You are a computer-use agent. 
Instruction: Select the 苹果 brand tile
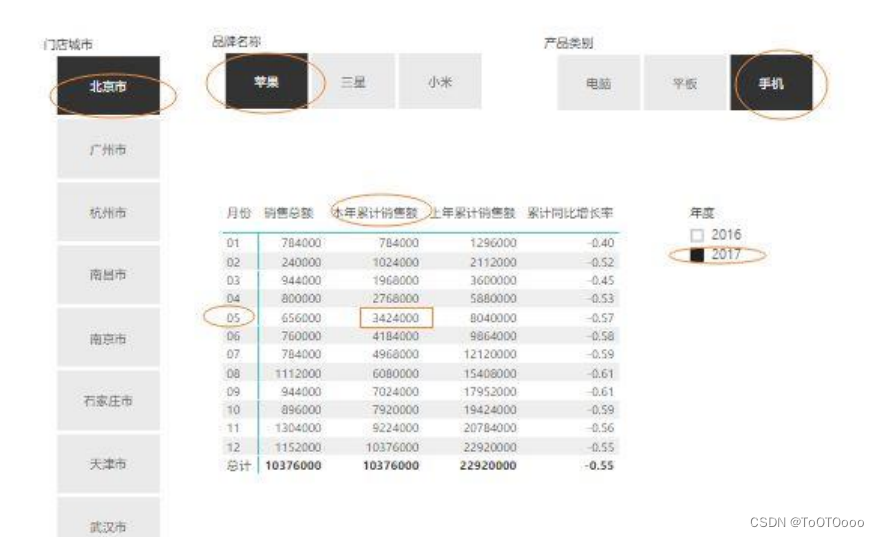click(x=266, y=81)
